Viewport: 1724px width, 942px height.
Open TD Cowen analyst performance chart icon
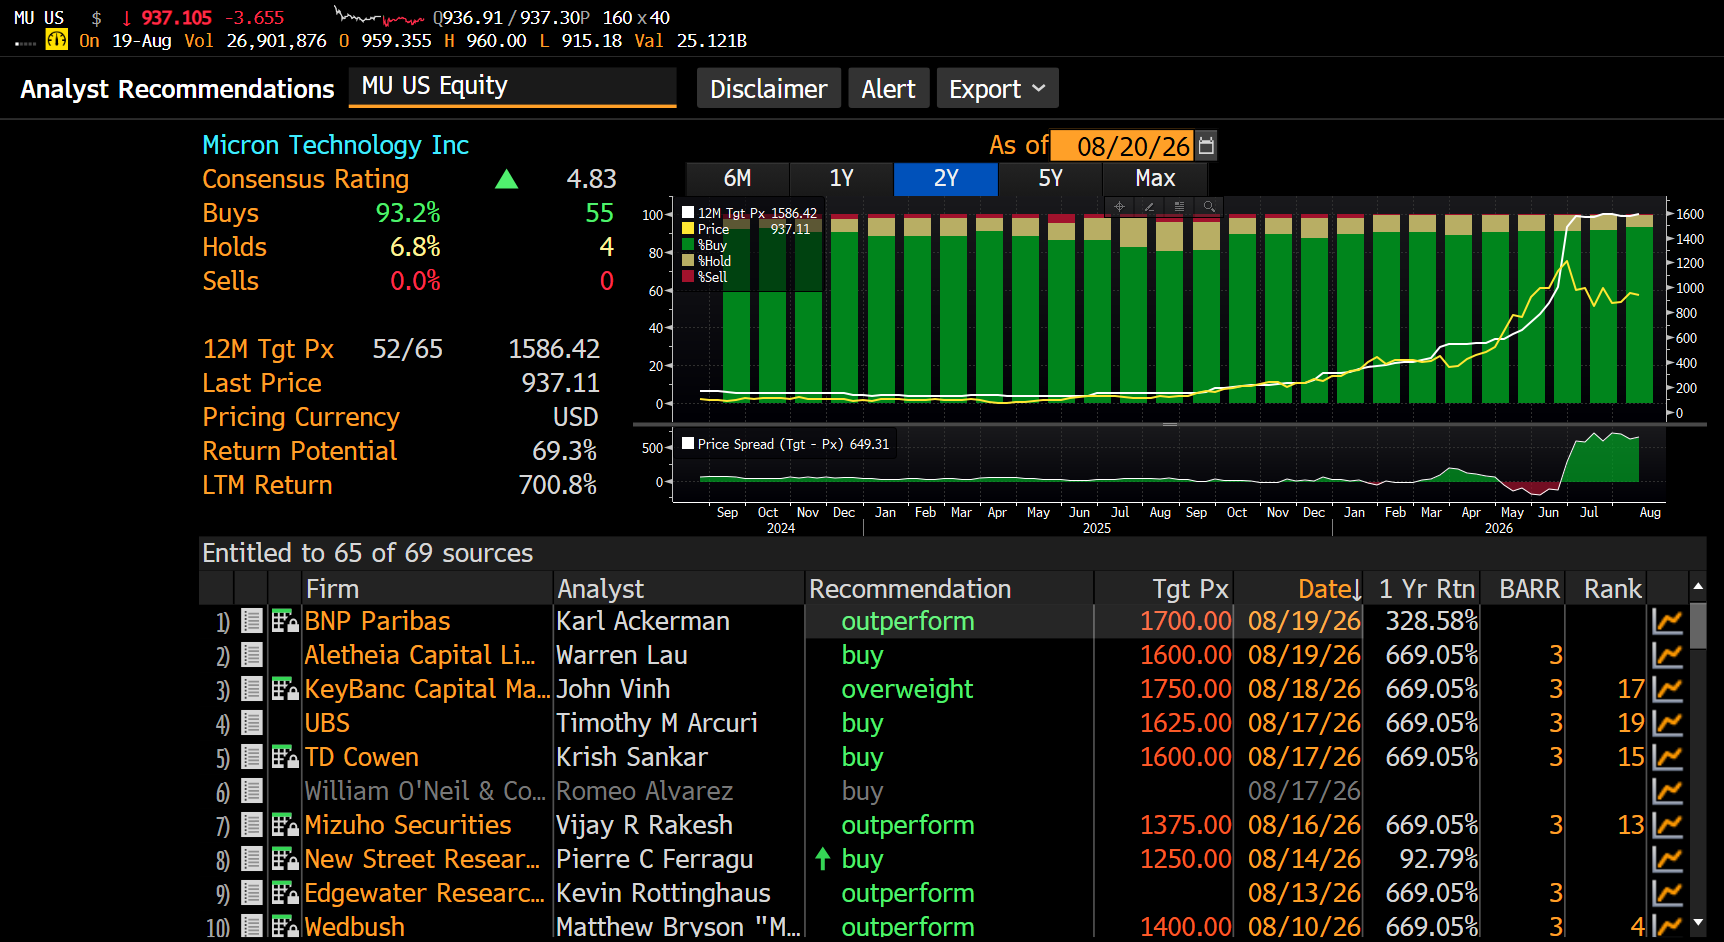click(1667, 757)
